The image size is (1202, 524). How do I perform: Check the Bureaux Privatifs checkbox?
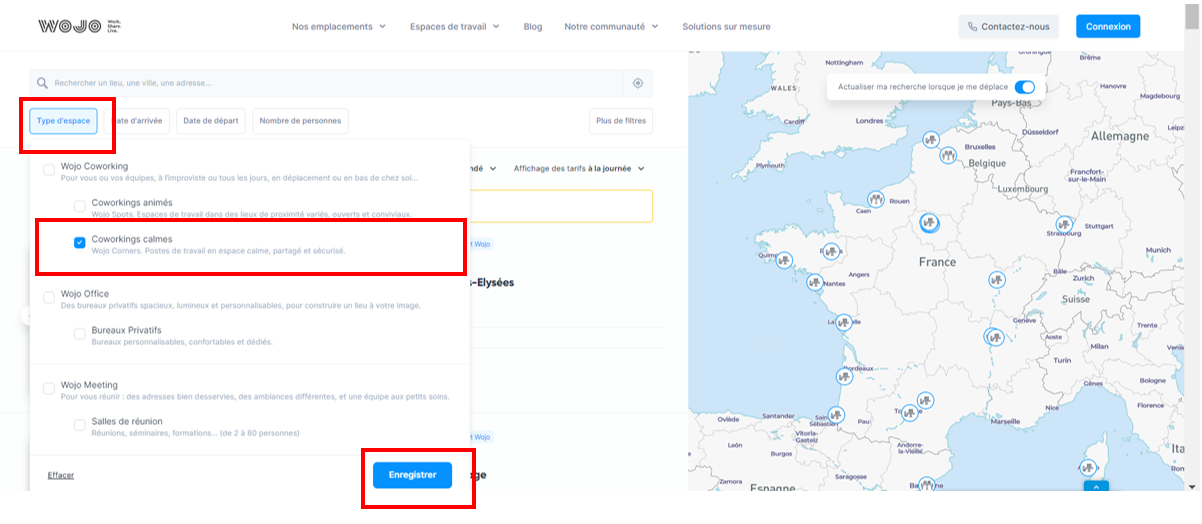coord(80,334)
